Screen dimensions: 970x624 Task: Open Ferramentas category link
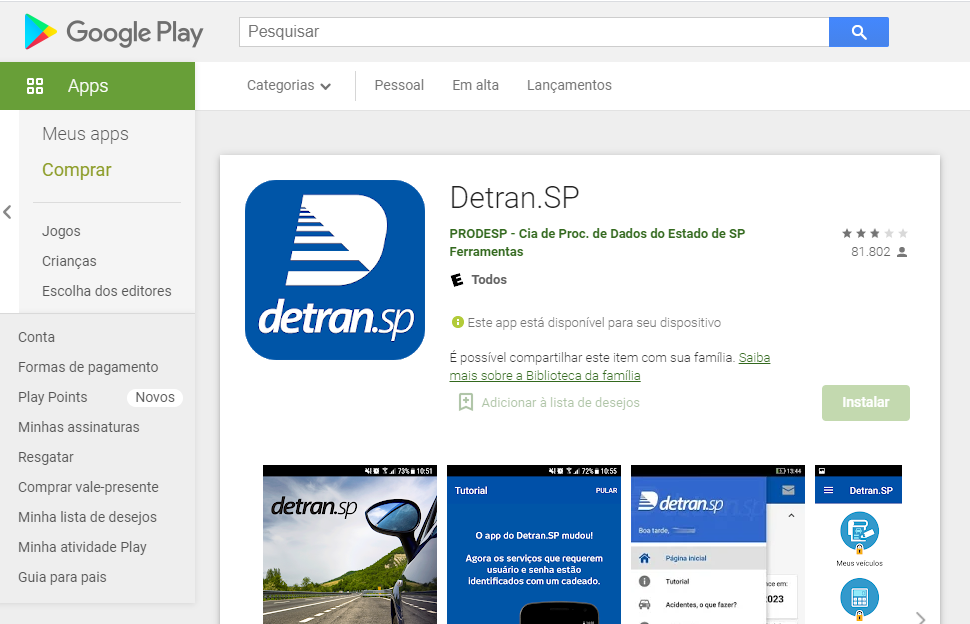click(x=486, y=252)
